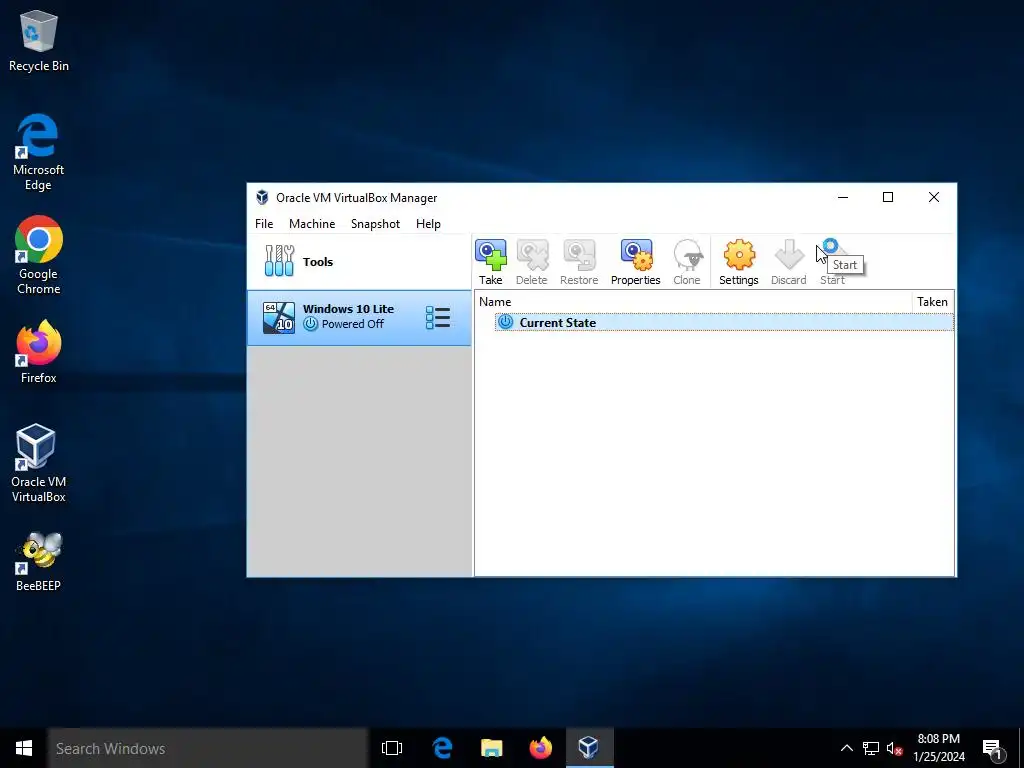1024x768 pixels.
Task: Open Edge from the taskbar
Action: pyautogui.click(x=442, y=748)
